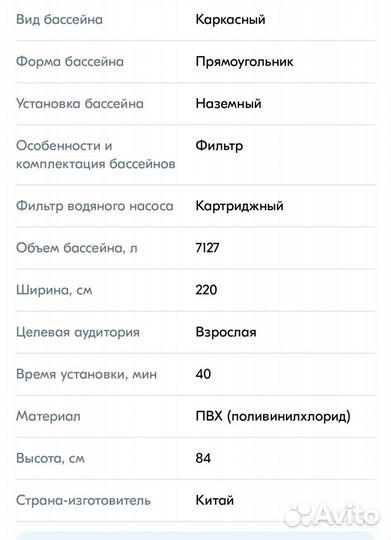Select the 'Фильтр' features value
Screen dimensions: 391x540
coord(219,146)
